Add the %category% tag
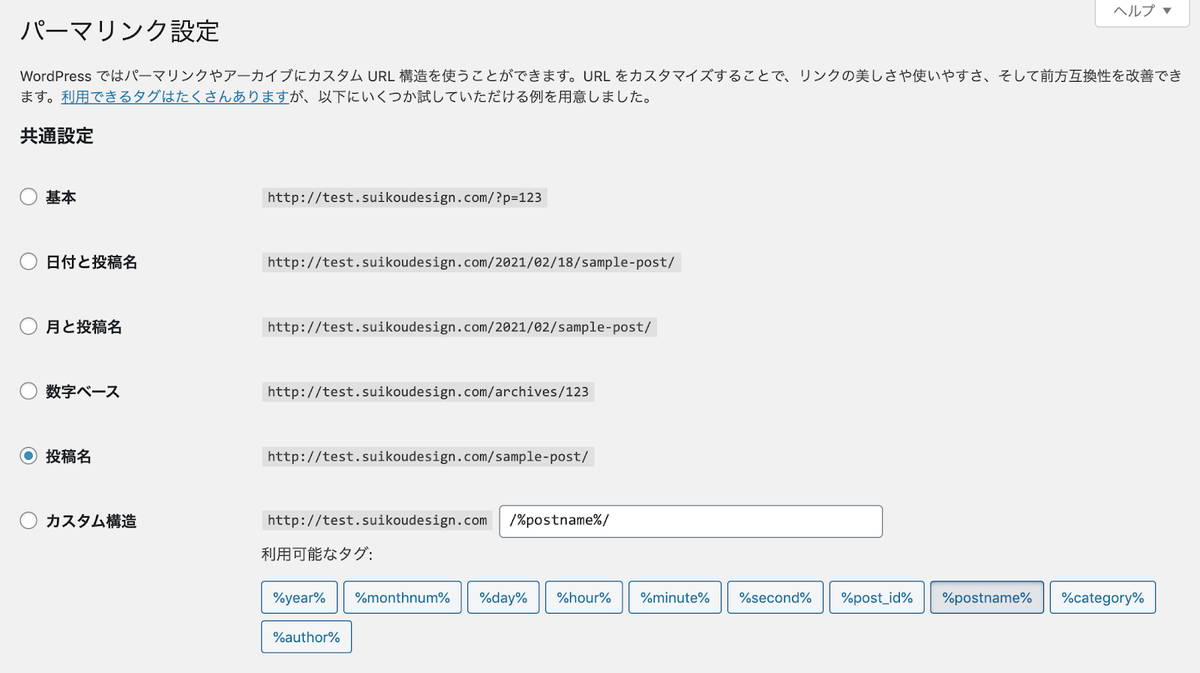Image resolution: width=1200 pixels, height=673 pixels. click(x=1103, y=598)
